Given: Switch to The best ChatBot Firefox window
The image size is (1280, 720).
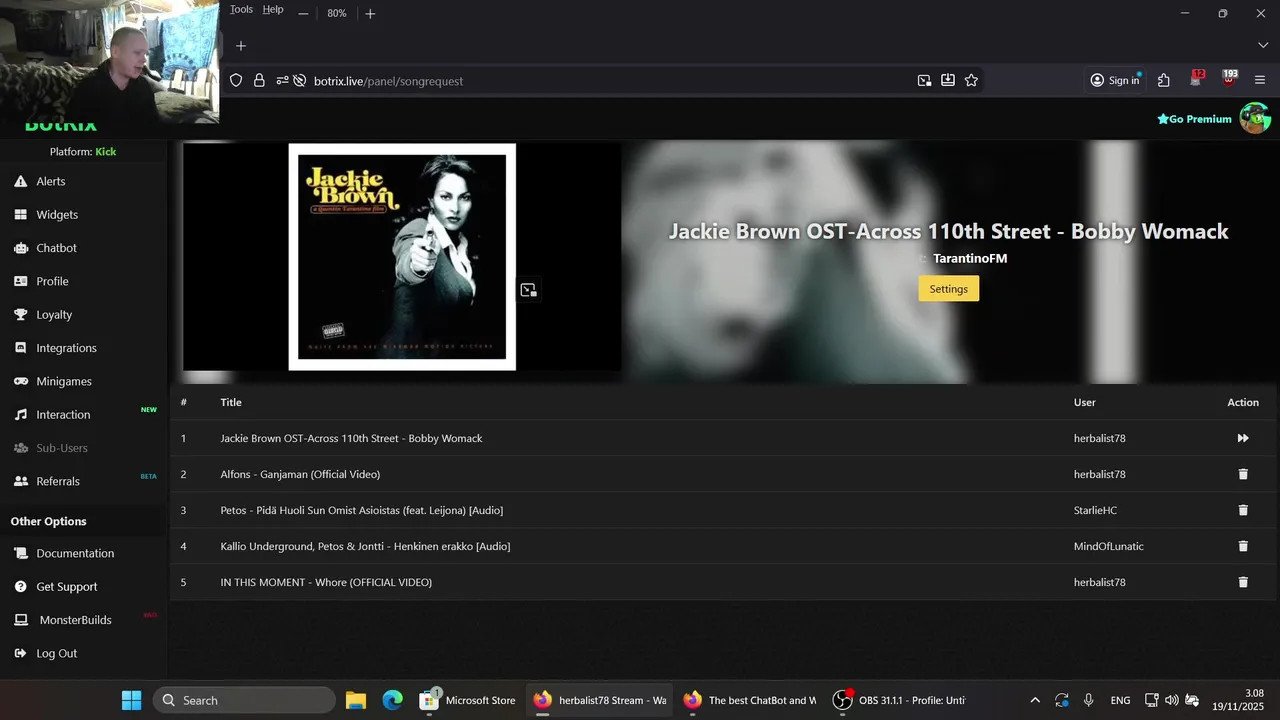Looking at the screenshot, I should coord(750,700).
